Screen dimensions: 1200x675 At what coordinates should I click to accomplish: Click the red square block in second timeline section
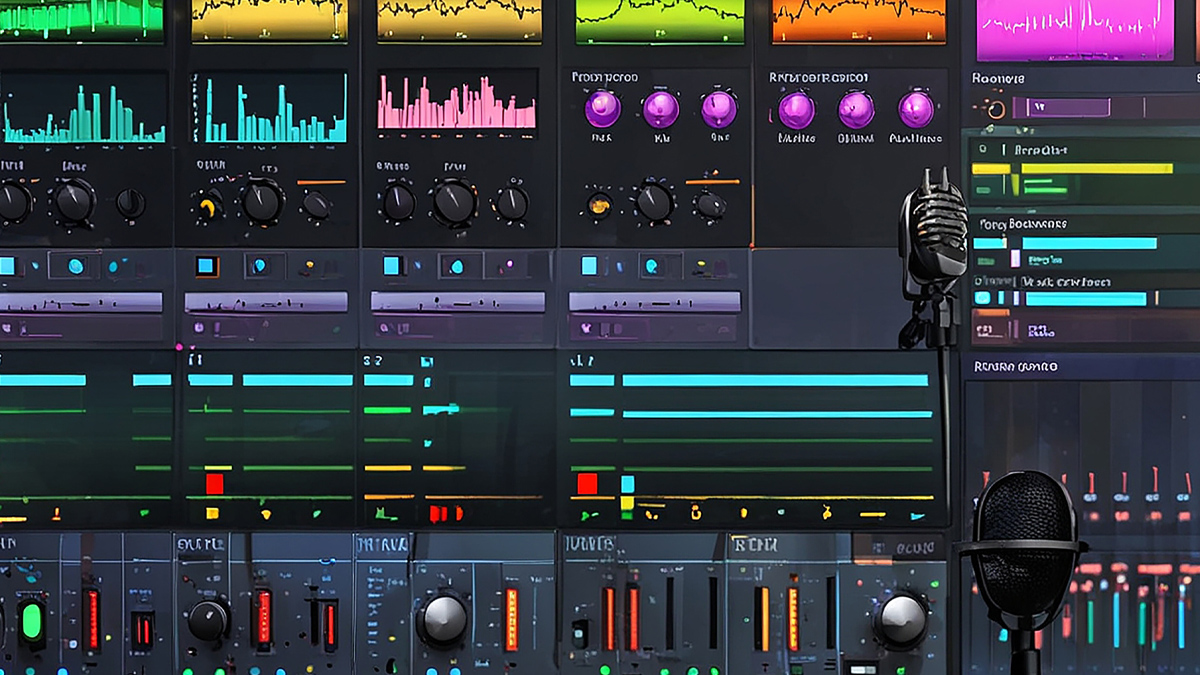tap(214, 484)
